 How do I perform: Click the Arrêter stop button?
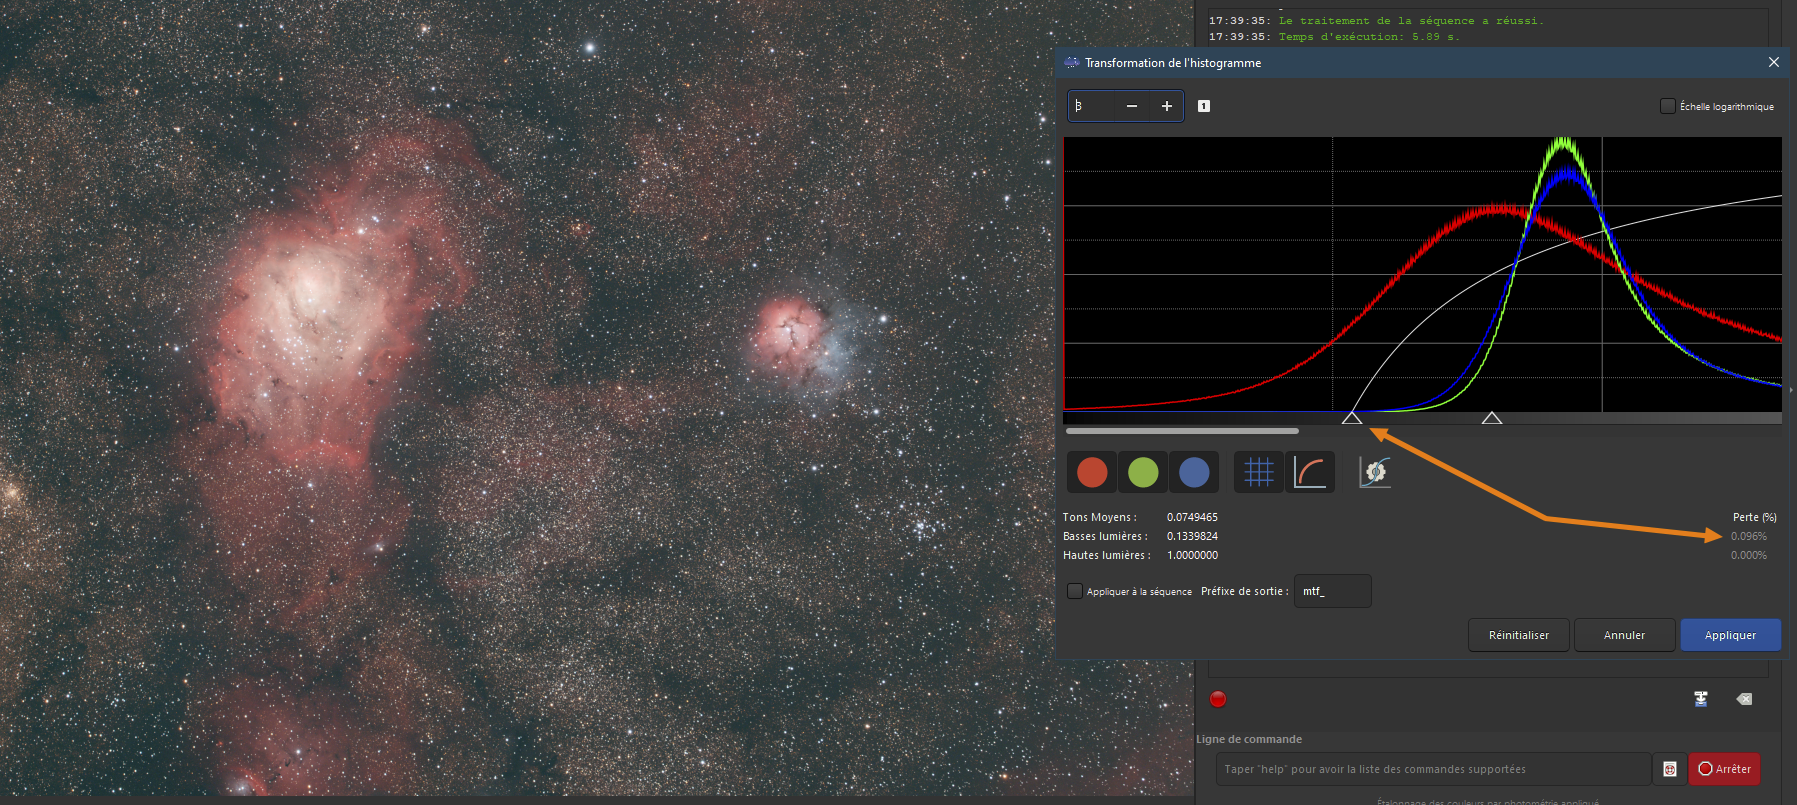coord(1725,769)
